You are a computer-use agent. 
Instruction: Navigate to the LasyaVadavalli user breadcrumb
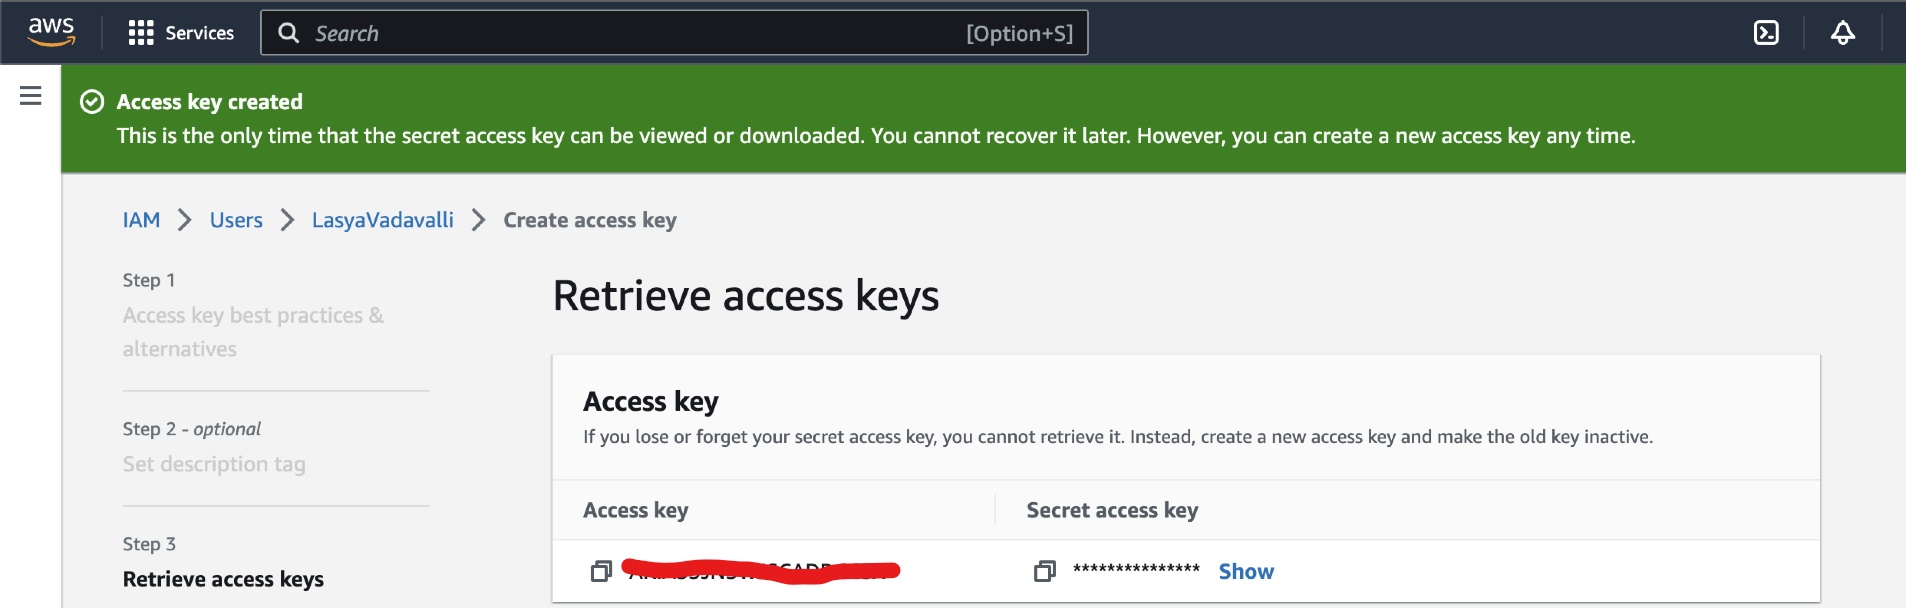[383, 220]
